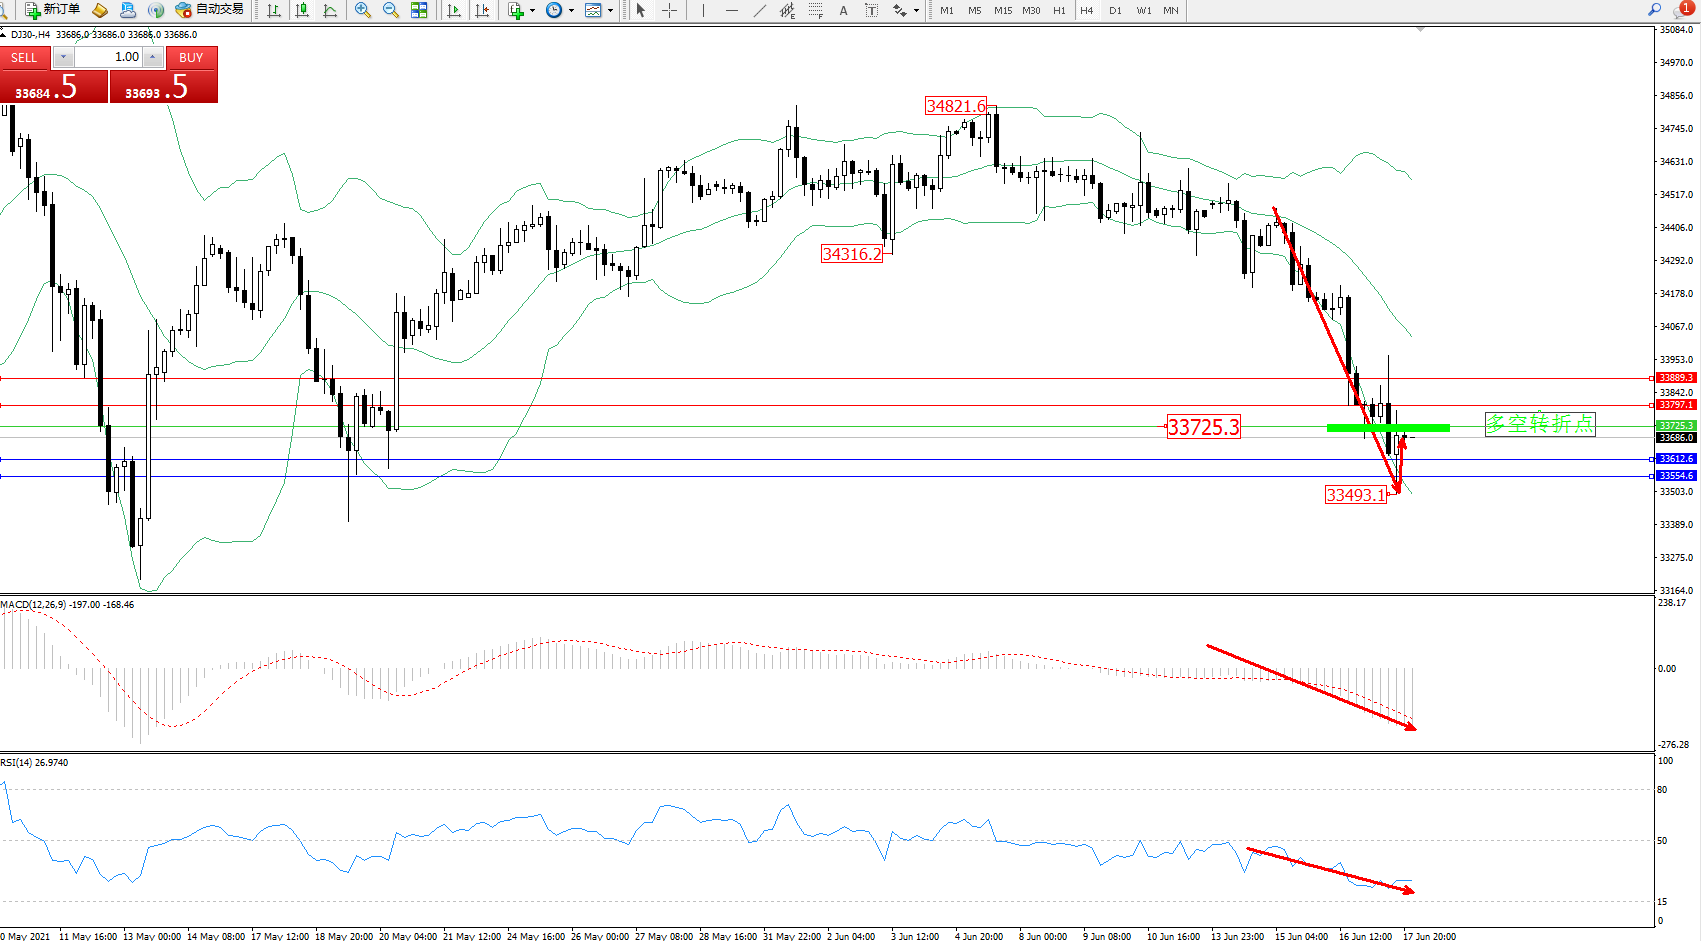1701x941 pixels.
Task: Open the search magnifier icon
Action: pyautogui.click(x=1655, y=10)
